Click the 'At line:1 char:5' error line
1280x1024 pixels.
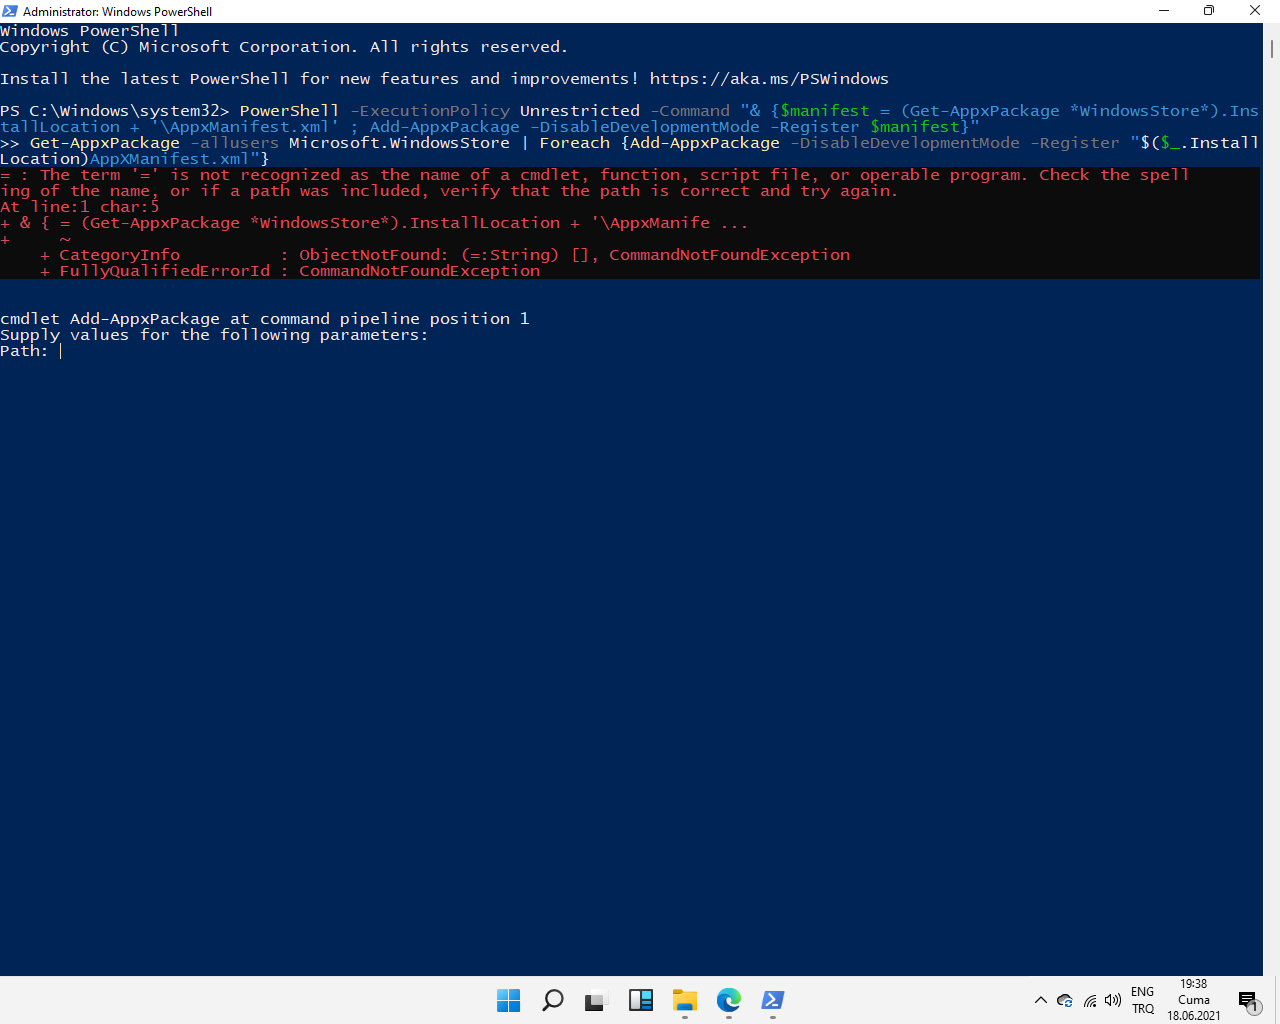pos(80,207)
